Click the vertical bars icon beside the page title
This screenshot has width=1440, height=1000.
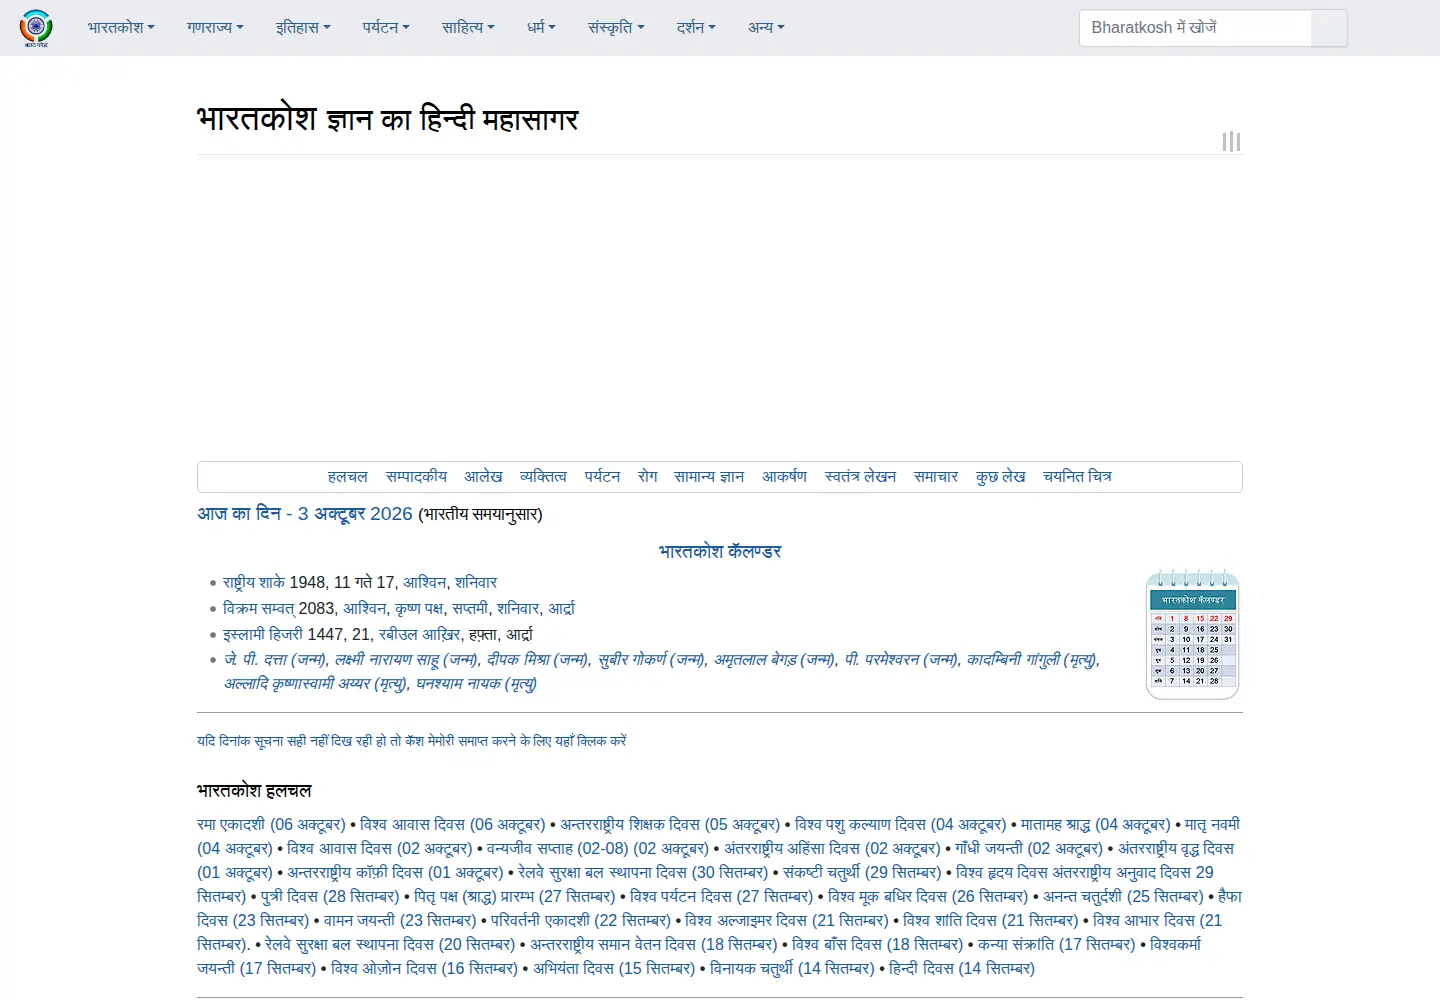click(1231, 142)
